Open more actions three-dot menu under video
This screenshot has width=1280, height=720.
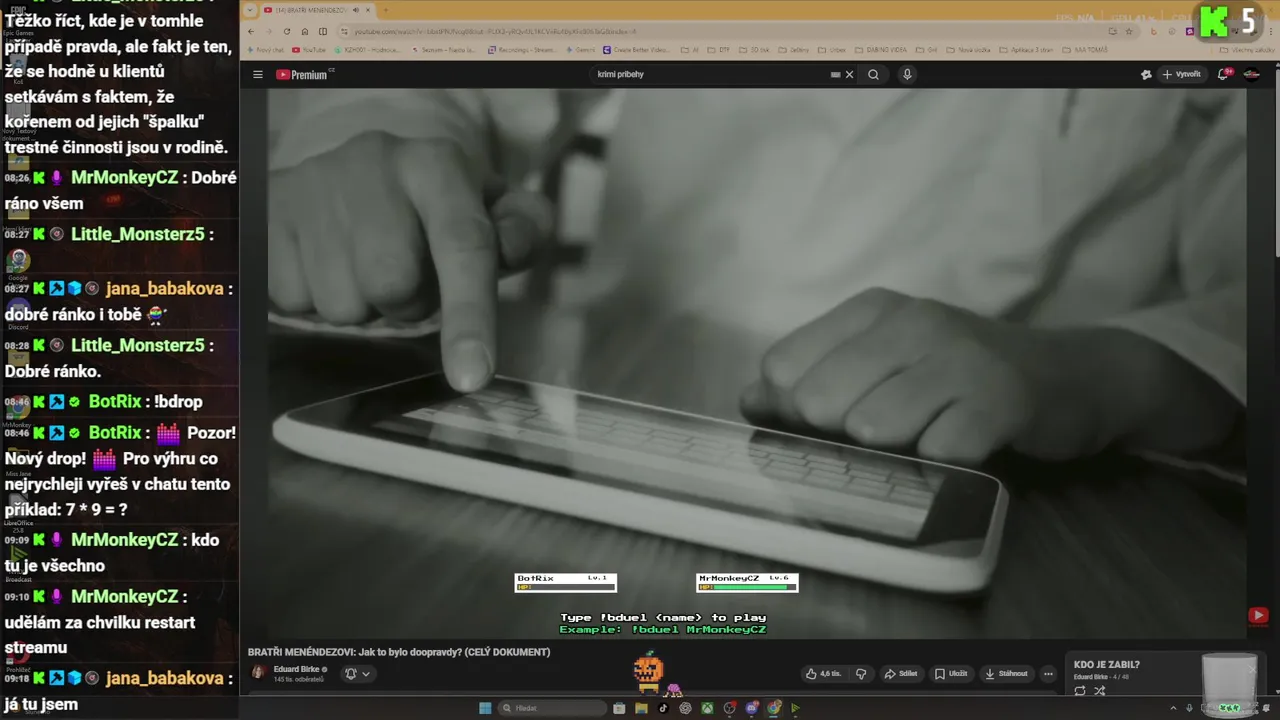[x=1048, y=674]
